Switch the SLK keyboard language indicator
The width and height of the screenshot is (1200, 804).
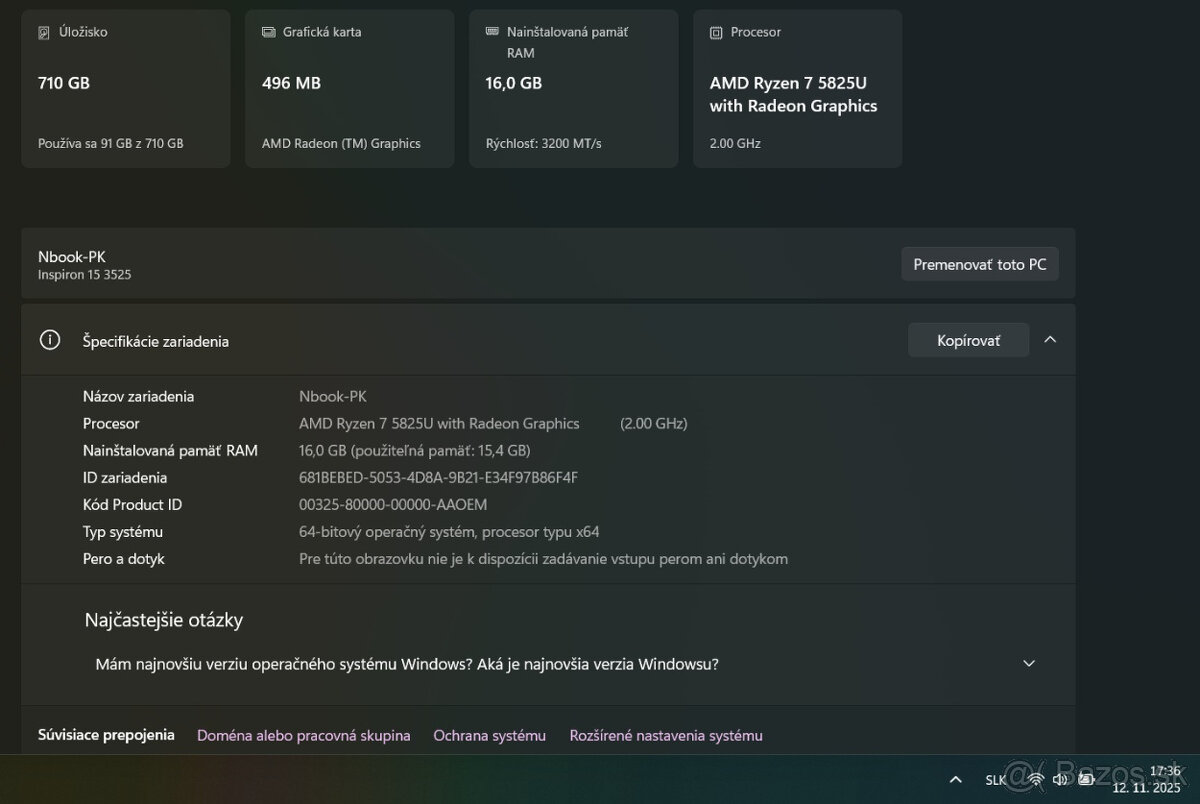(996, 780)
